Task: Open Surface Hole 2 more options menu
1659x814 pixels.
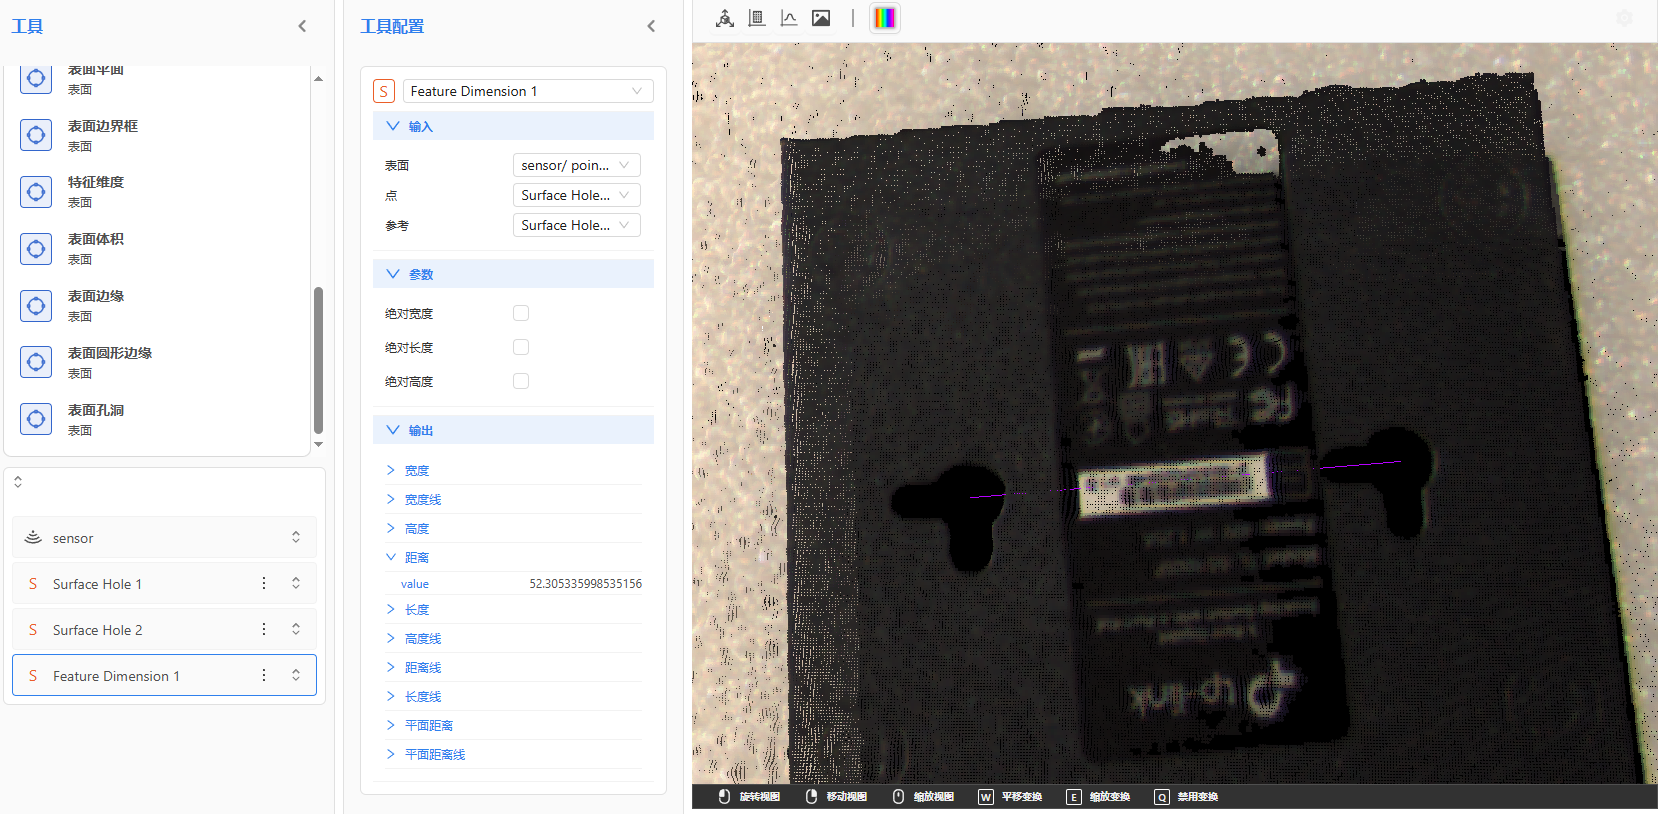Action: (264, 629)
